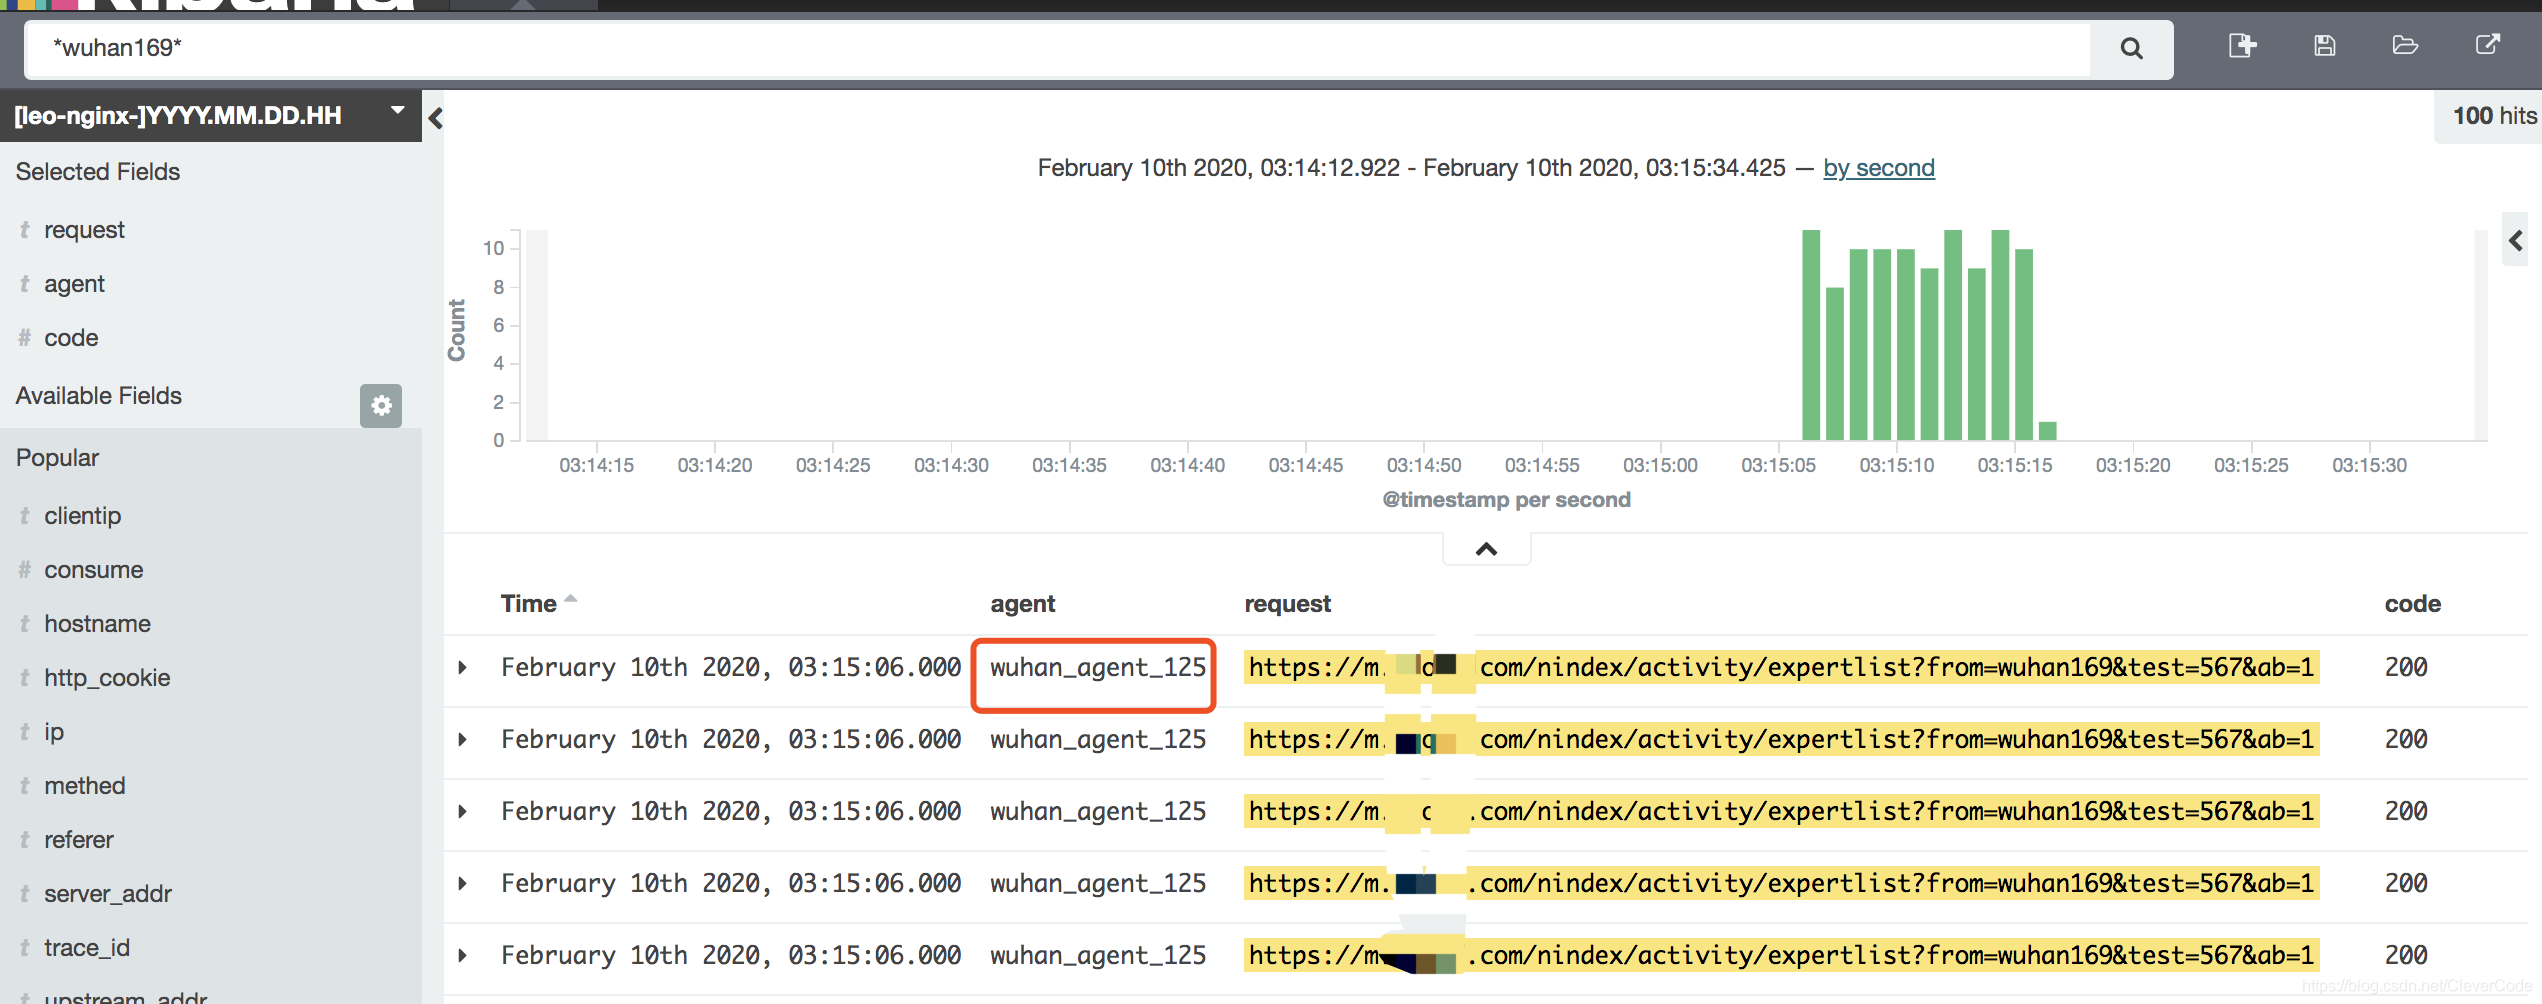
Task: Click the last row status code 200
Action: [2405, 955]
